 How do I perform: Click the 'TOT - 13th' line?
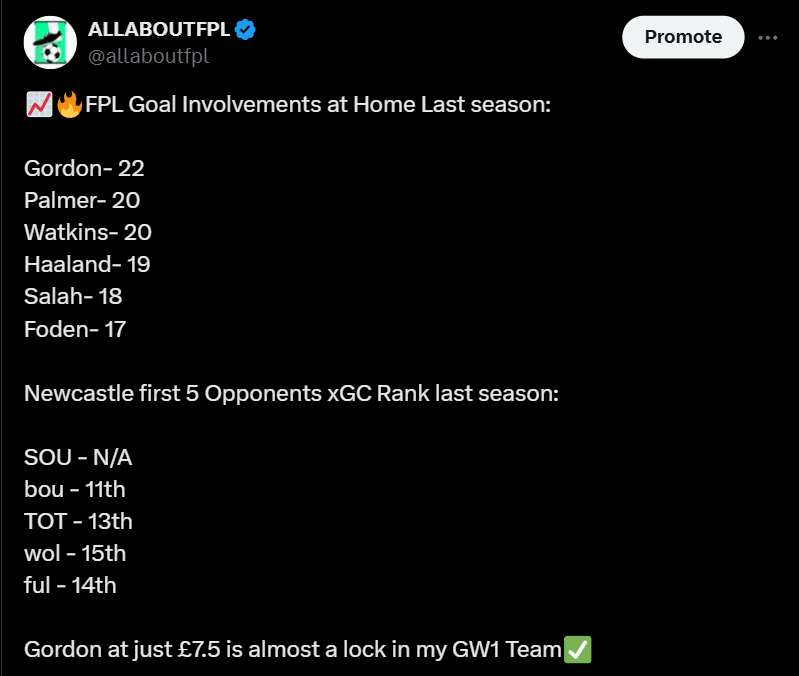[78, 522]
